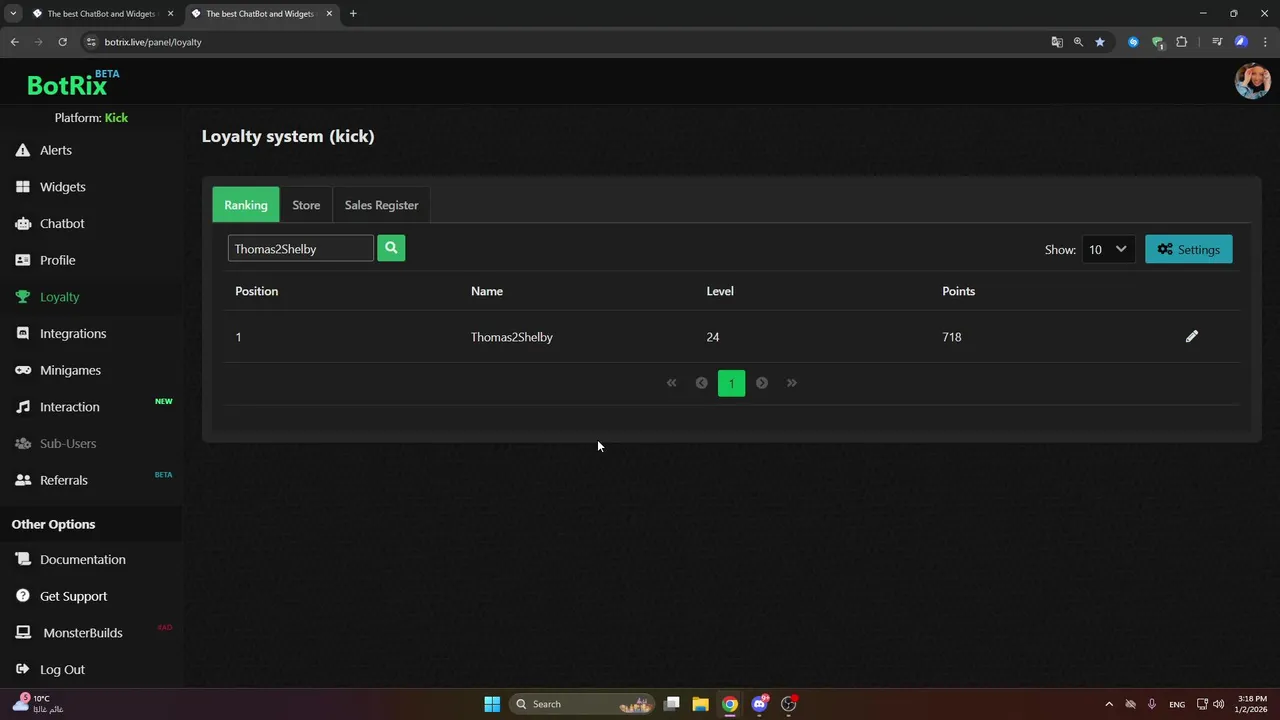Click the Points column header
The height and width of the screenshot is (720, 1280).
click(x=958, y=291)
